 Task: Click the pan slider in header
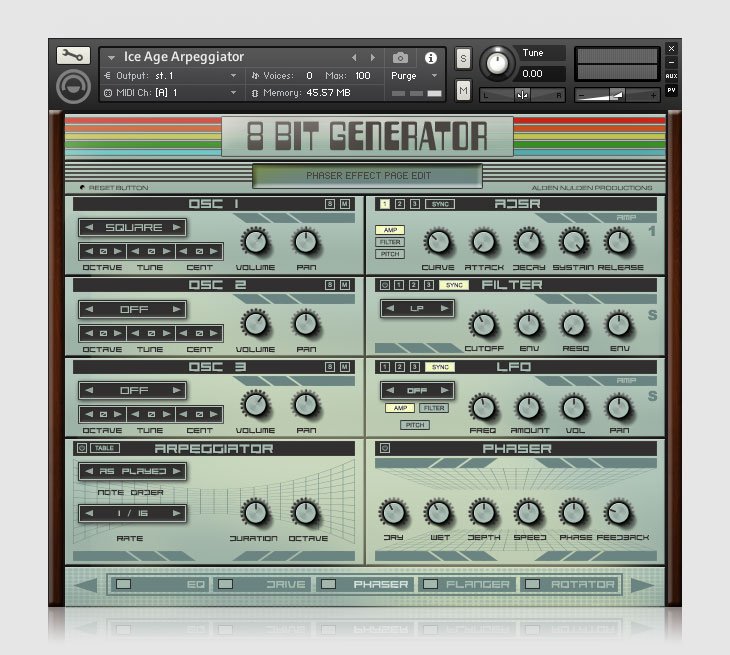coord(522,95)
